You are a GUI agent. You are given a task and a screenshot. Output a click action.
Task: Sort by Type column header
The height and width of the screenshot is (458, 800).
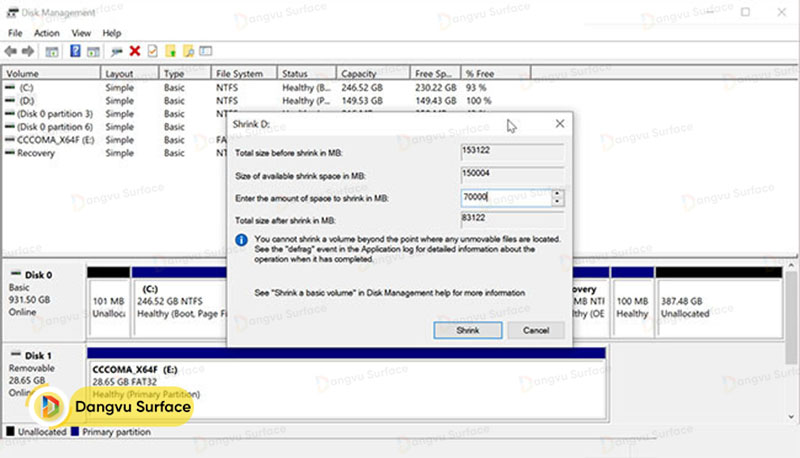pyautogui.click(x=185, y=73)
